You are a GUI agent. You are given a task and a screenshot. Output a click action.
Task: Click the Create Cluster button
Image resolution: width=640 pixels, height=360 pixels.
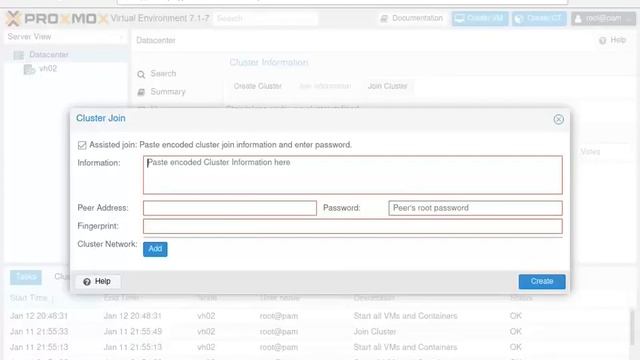point(258,86)
